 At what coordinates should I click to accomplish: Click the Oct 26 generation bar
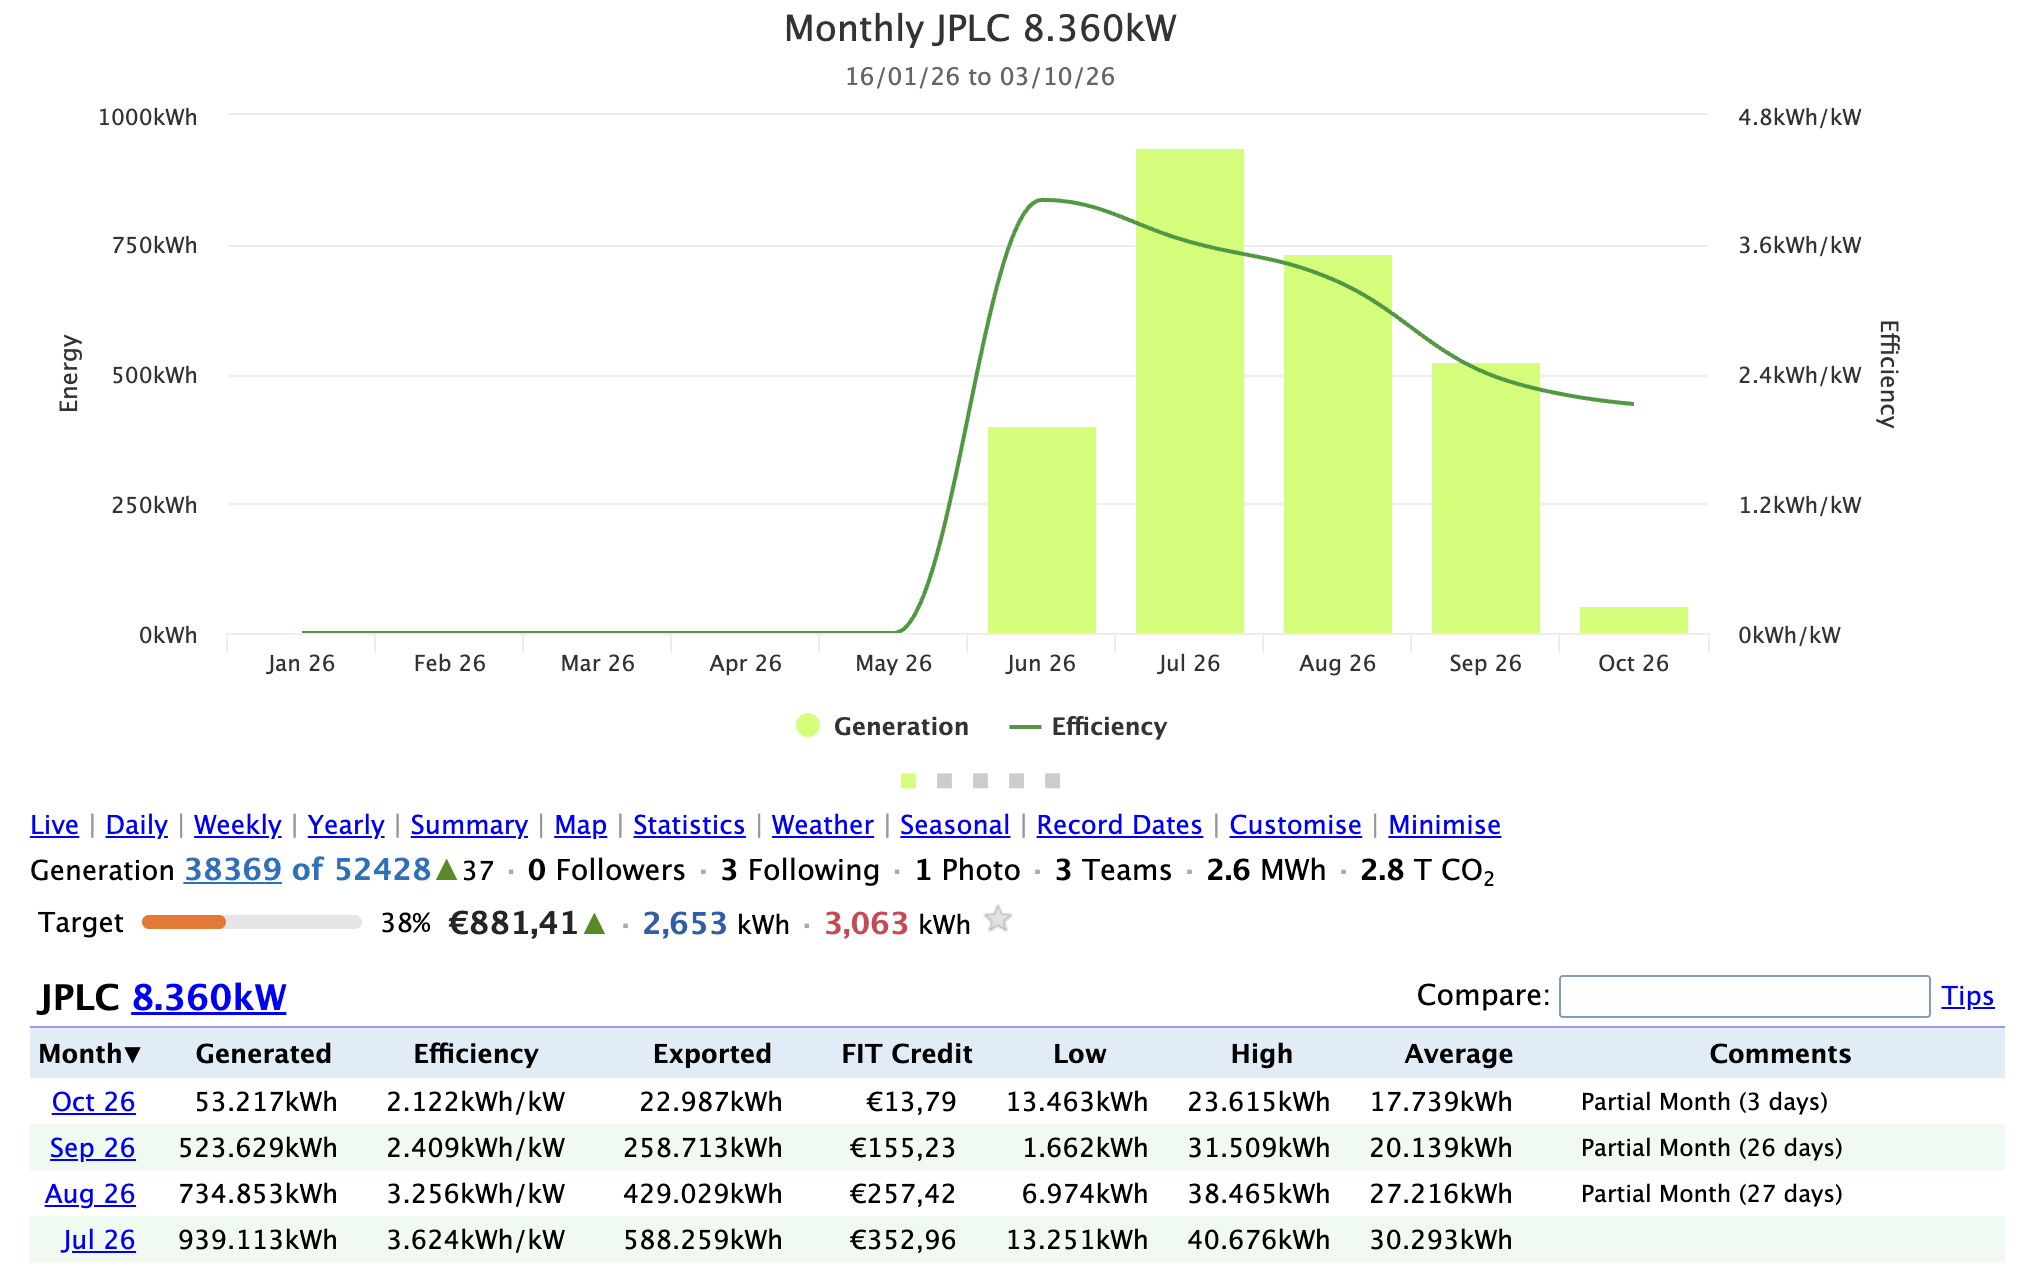pos(1634,620)
